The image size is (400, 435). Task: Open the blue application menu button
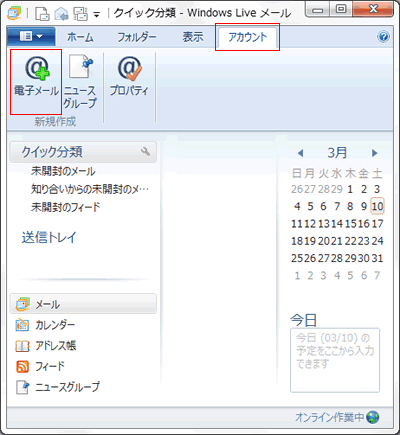[31, 36]
